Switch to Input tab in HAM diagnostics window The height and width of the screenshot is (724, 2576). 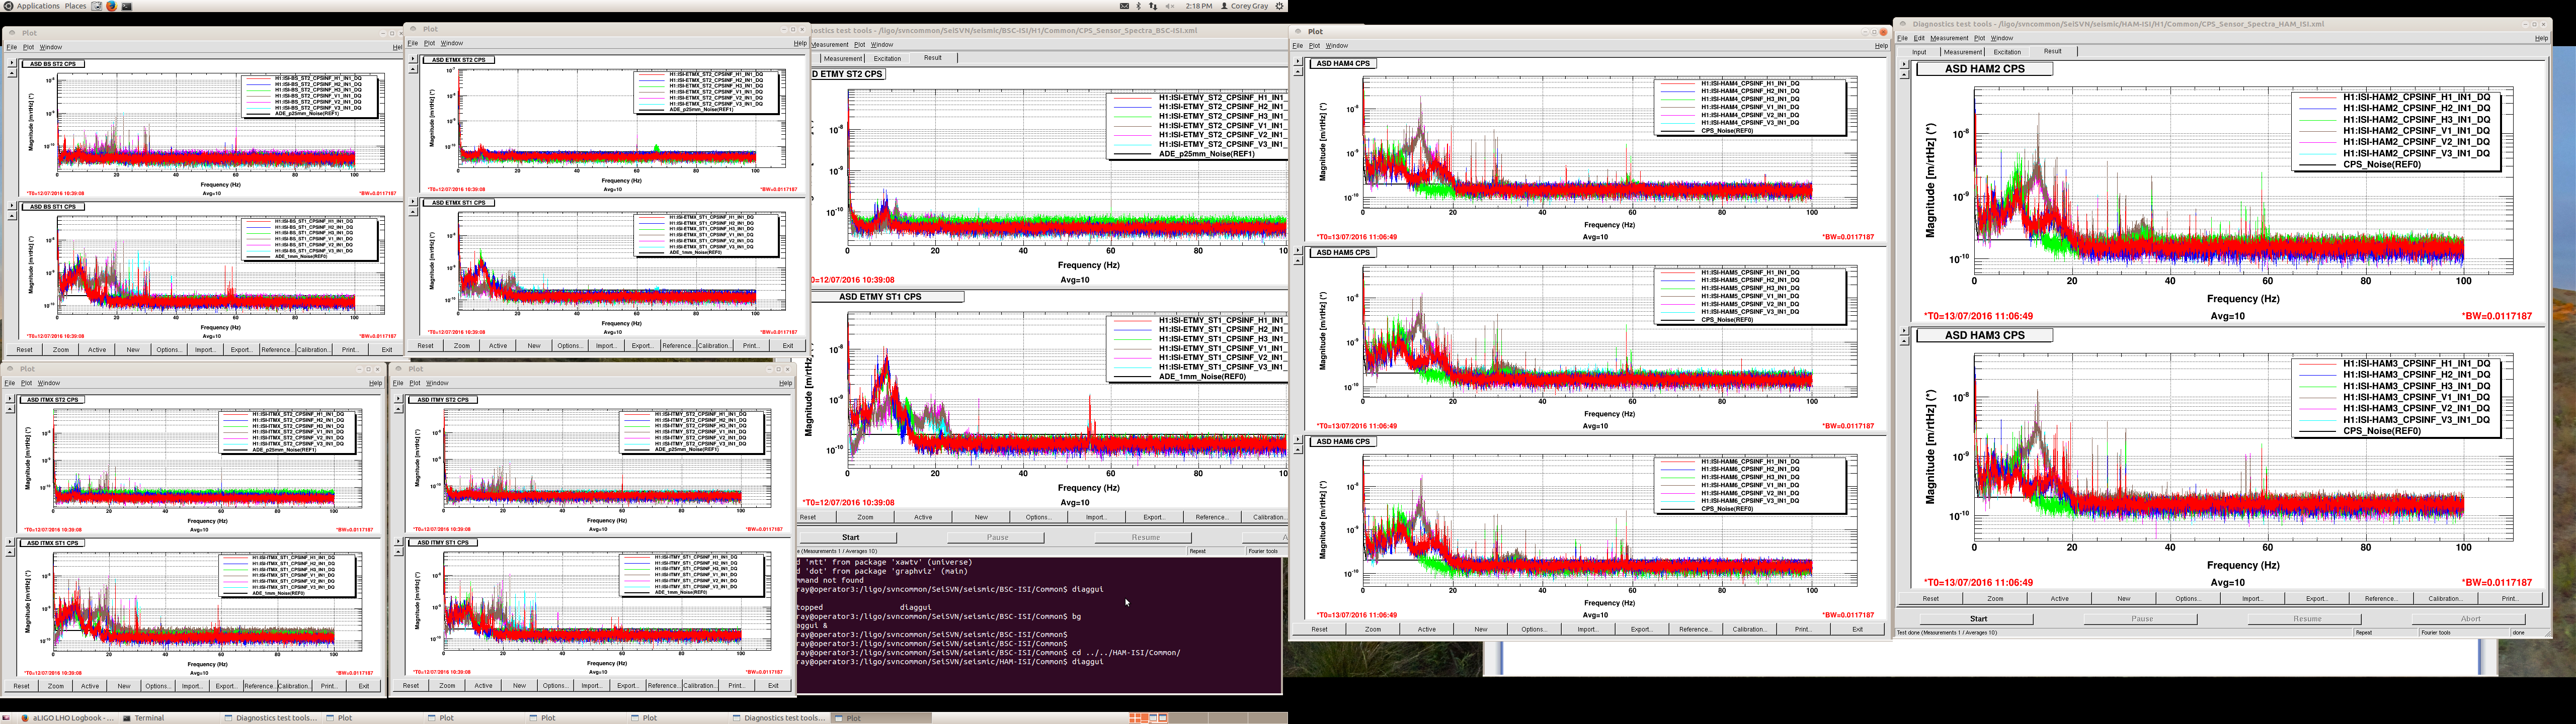click(x=1919, y=52)
